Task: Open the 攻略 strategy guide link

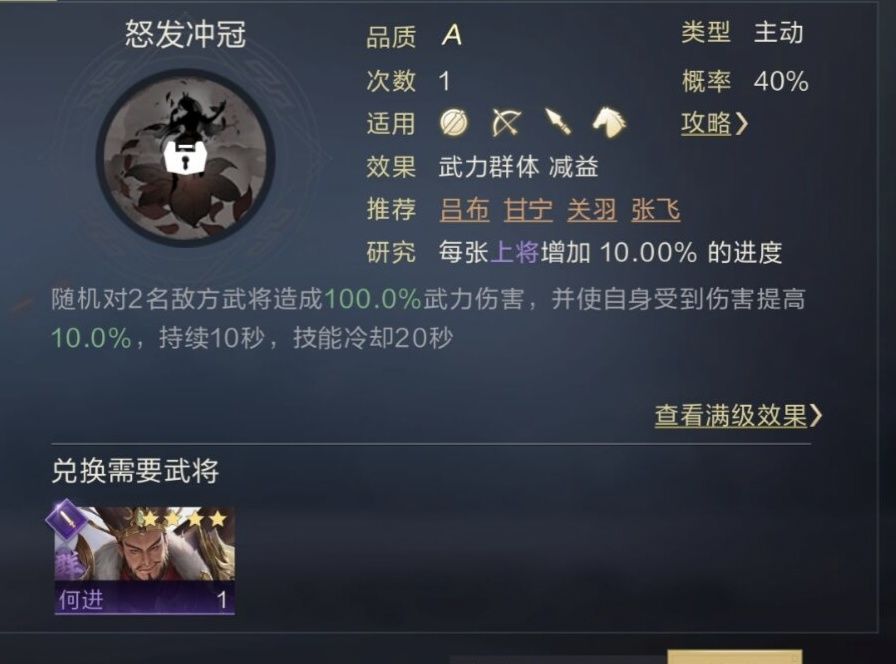Action: 706,123
